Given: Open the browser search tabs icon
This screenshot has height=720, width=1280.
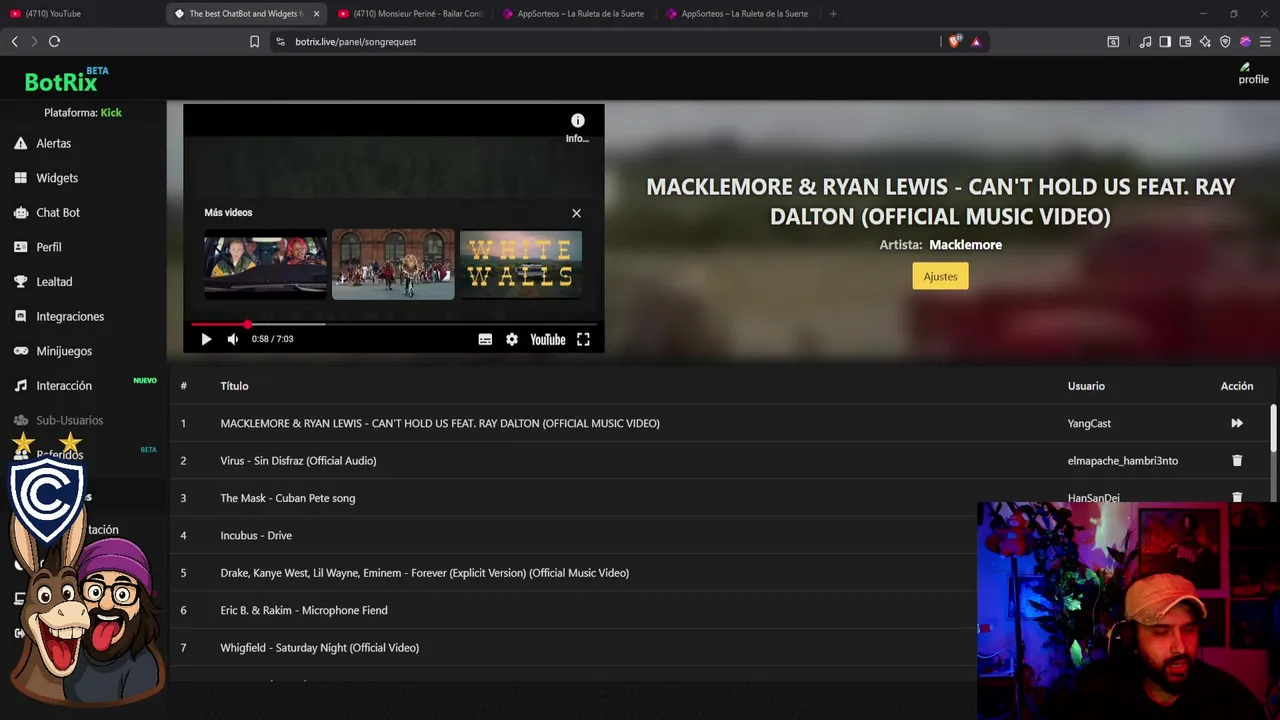Looking at the screenshot, I should [x=1113, y=42].
